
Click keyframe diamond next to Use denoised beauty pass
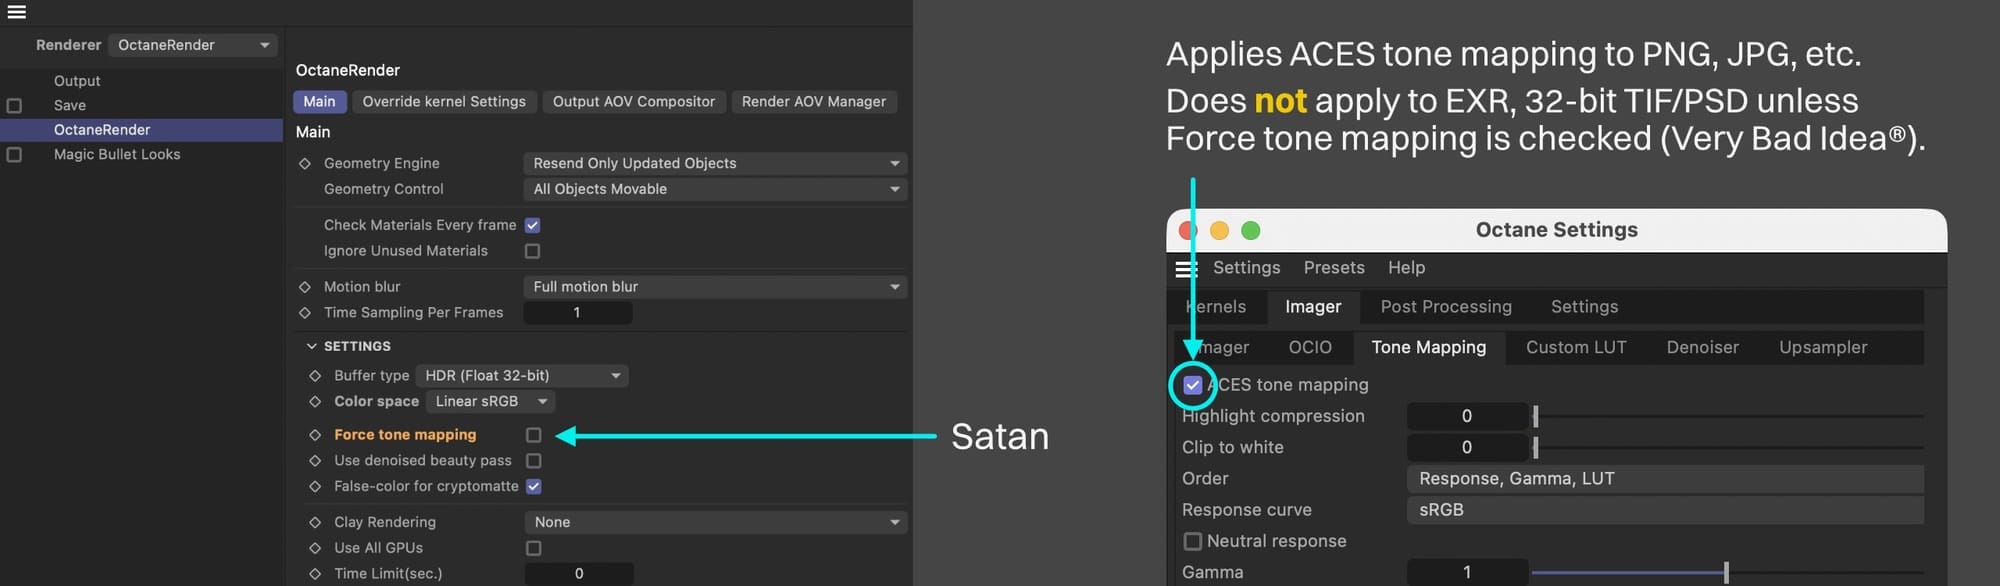click(x=315, y=461)
